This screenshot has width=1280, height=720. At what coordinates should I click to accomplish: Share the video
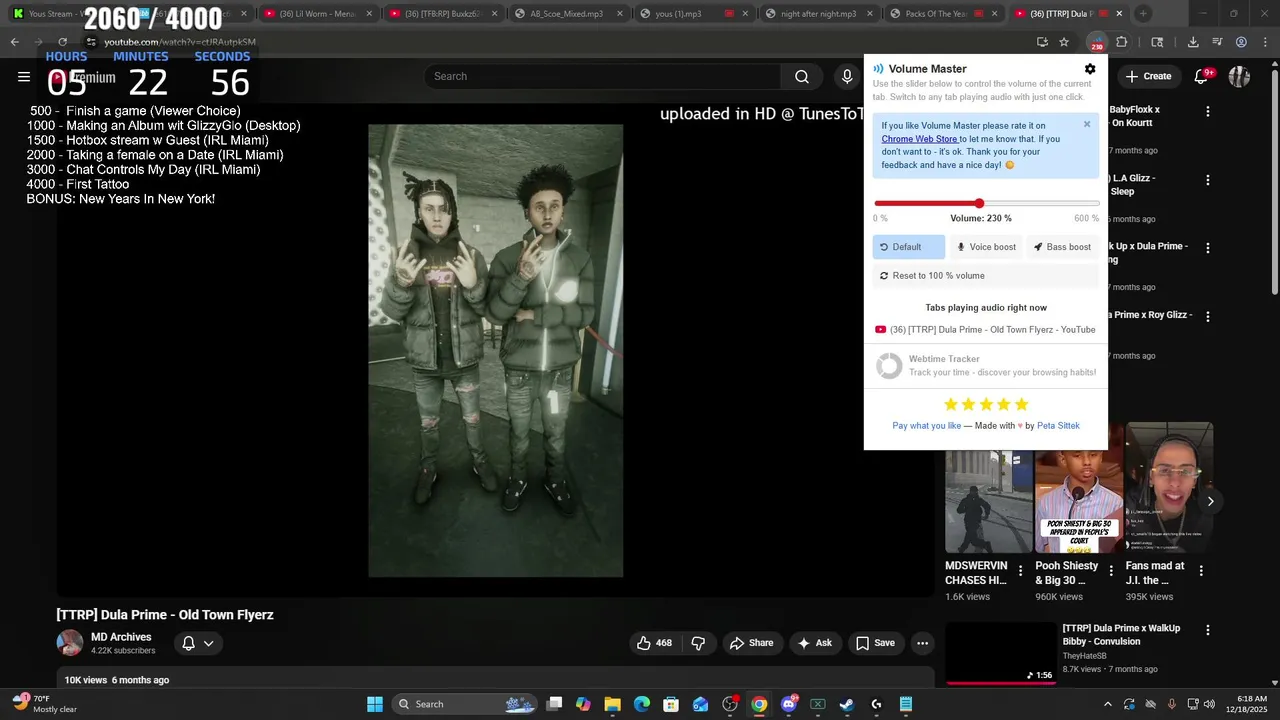click(751, 643)
